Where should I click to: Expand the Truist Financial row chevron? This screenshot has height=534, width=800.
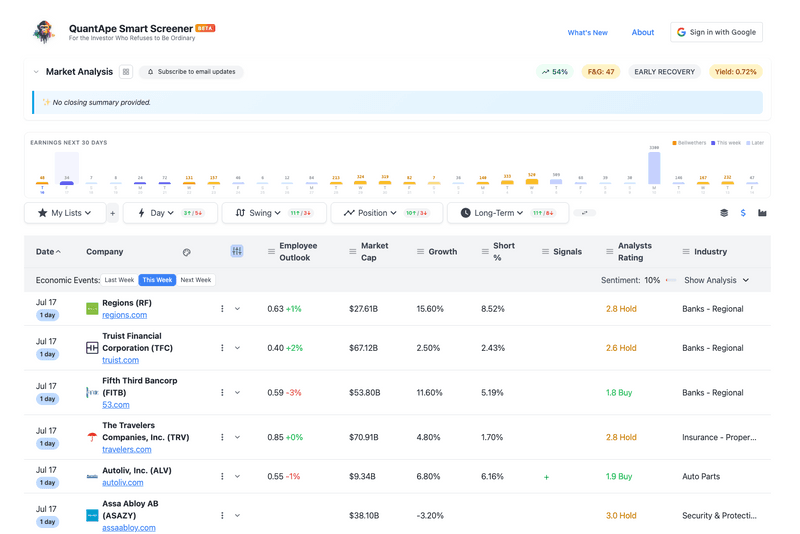coord(237,348)
